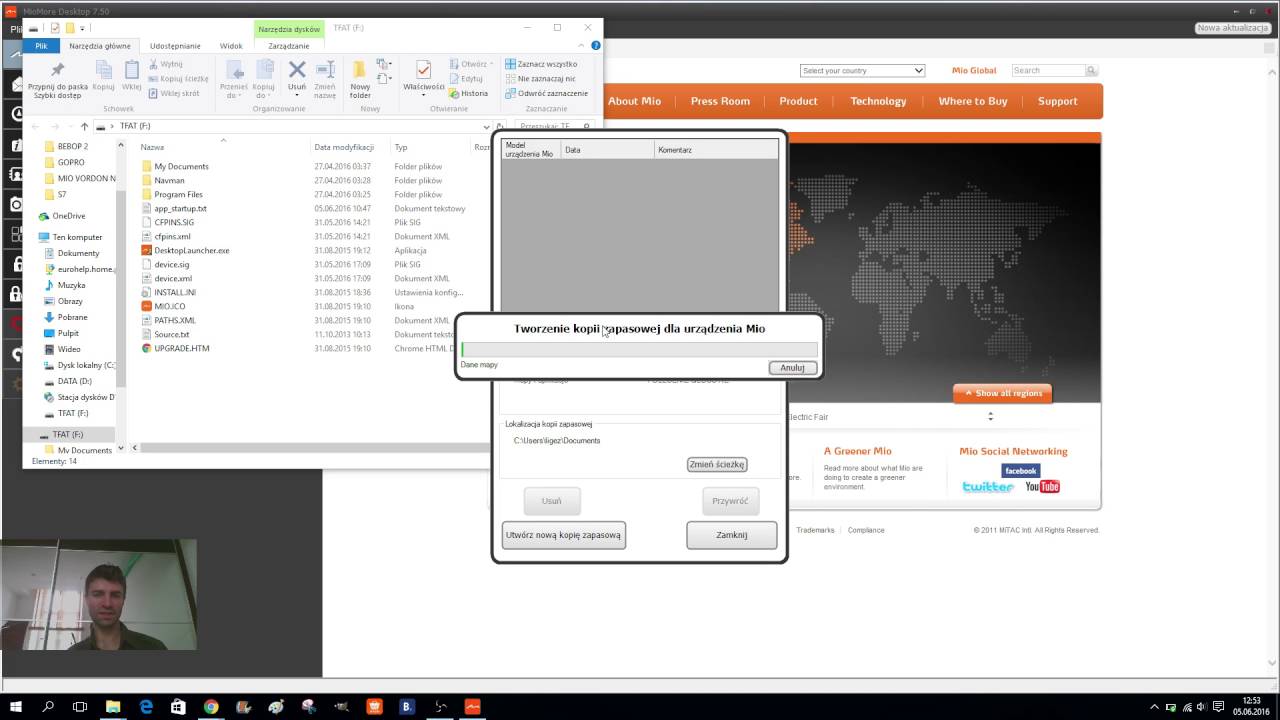Image resolution: width=1280 pixels, height=720 pixels.
Task: Open the Windows Store taskbar icon
Action: coord(178,706)
